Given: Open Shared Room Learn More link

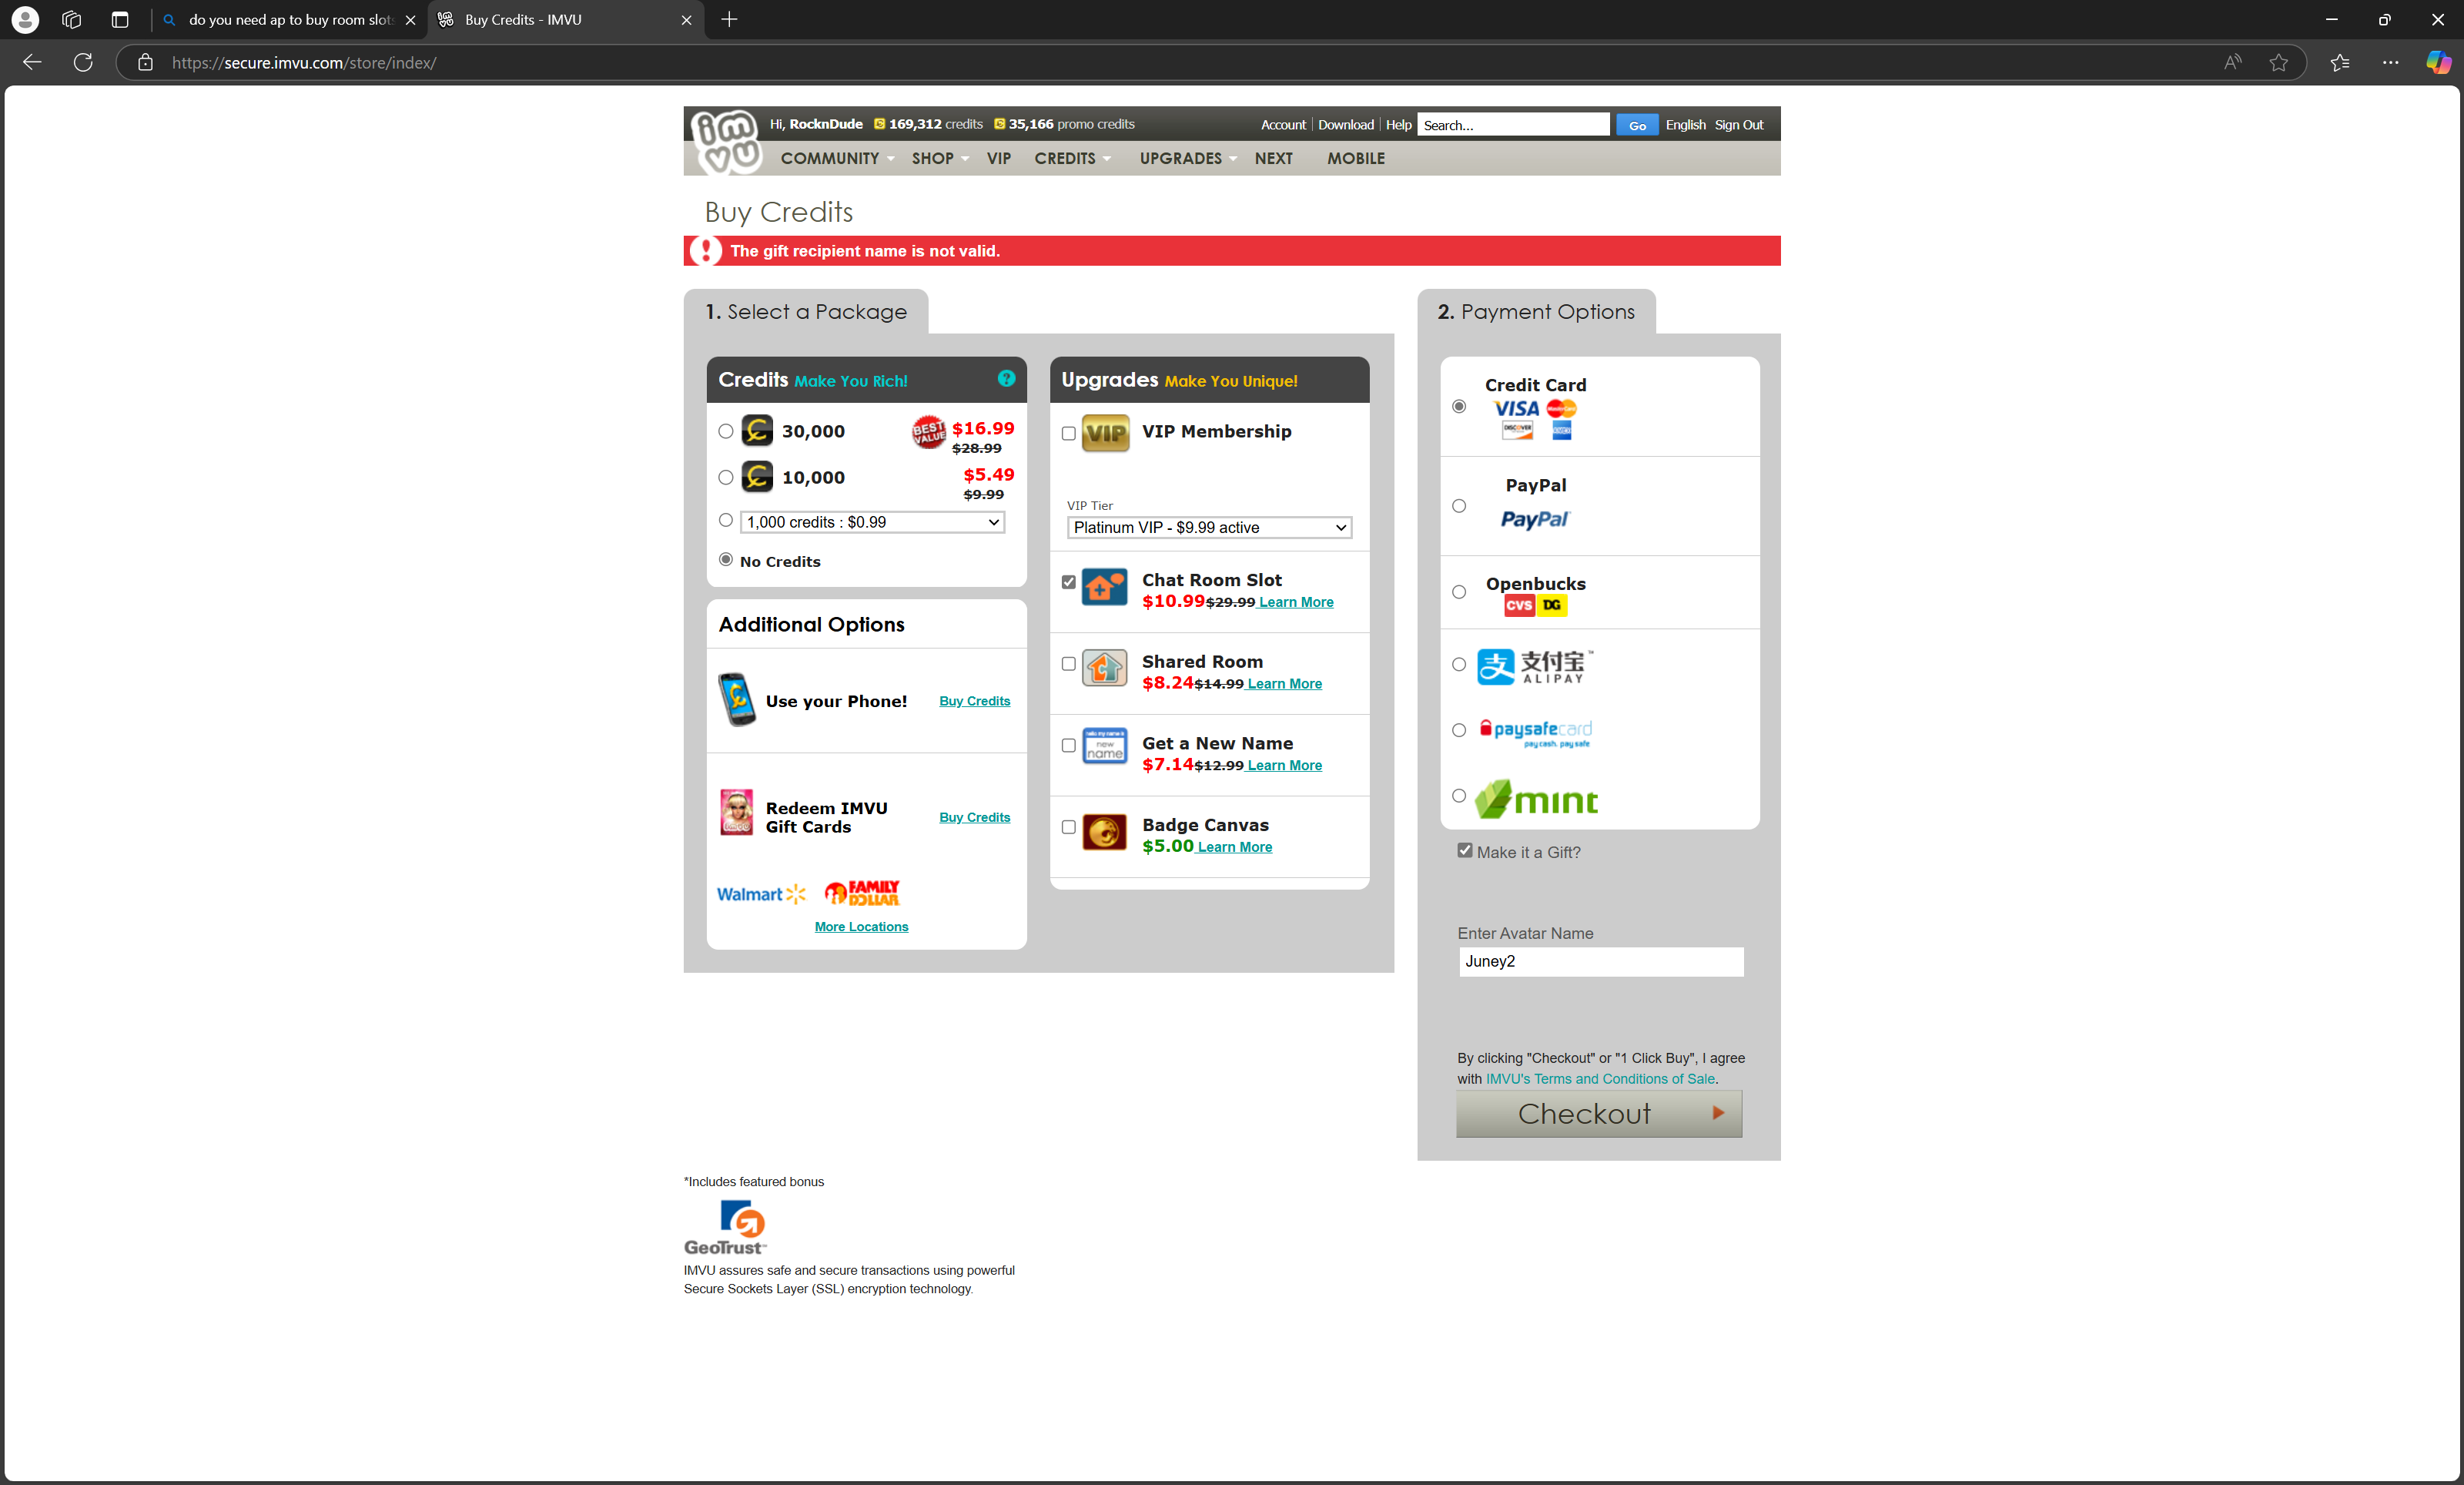Looking at the screenshot, I should (1284, 684).
